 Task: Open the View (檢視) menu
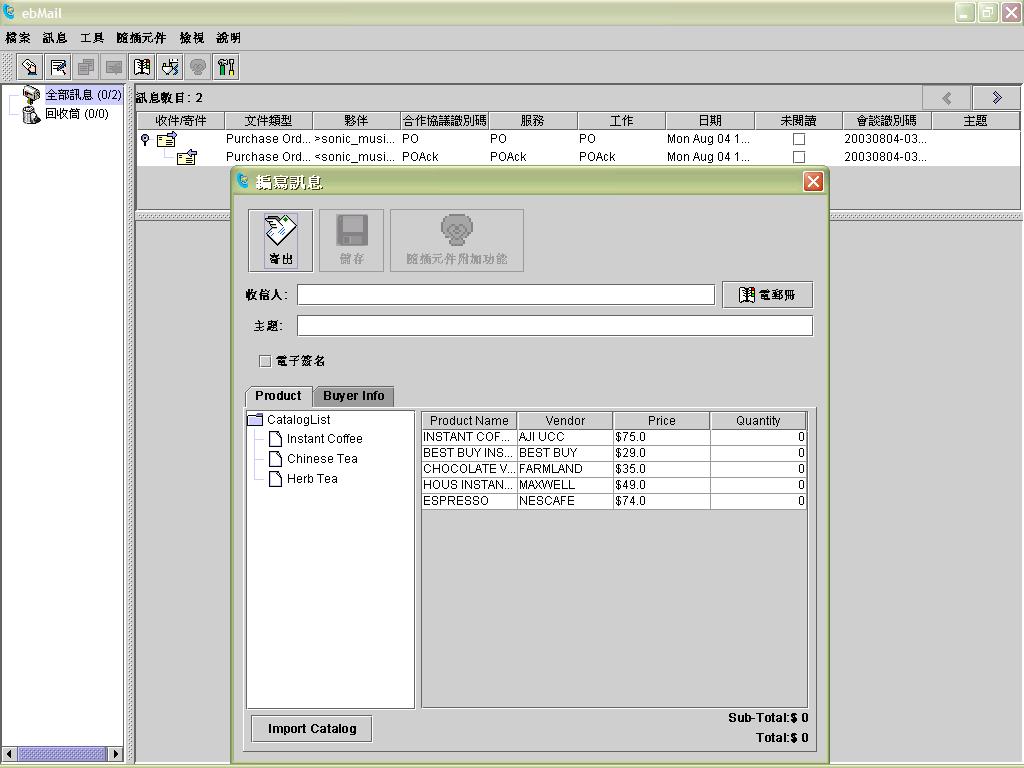(192, 38)
